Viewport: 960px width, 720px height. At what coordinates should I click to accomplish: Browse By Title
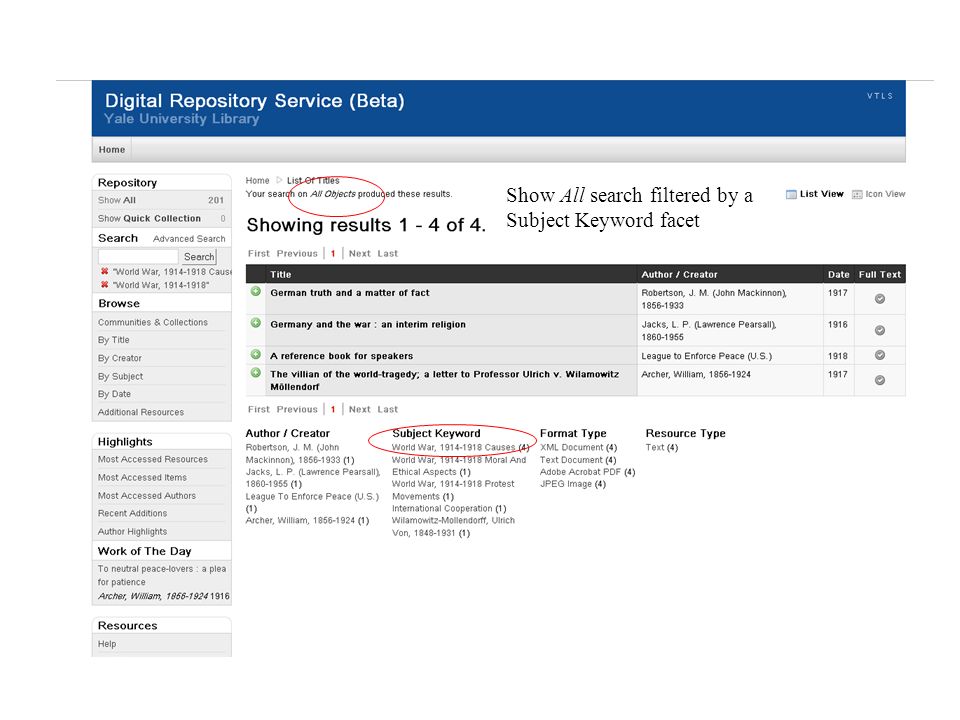pos(113,340)
